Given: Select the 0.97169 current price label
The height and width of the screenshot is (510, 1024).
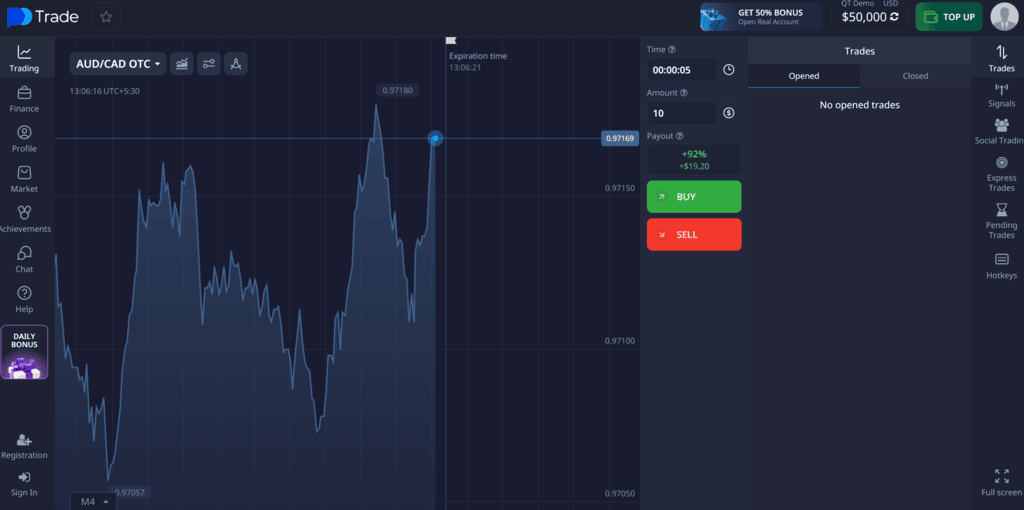Looking at the screenshot, I should pos(620,138).
